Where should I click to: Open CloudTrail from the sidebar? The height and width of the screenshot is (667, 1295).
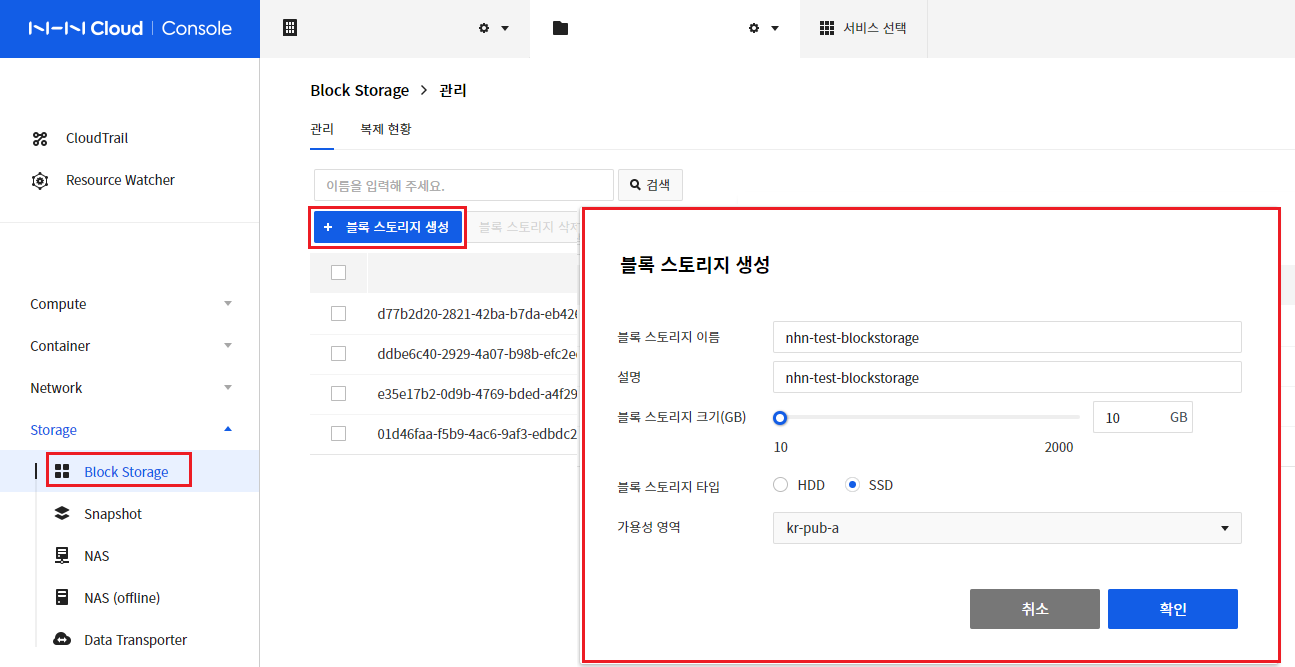[97, 138]
